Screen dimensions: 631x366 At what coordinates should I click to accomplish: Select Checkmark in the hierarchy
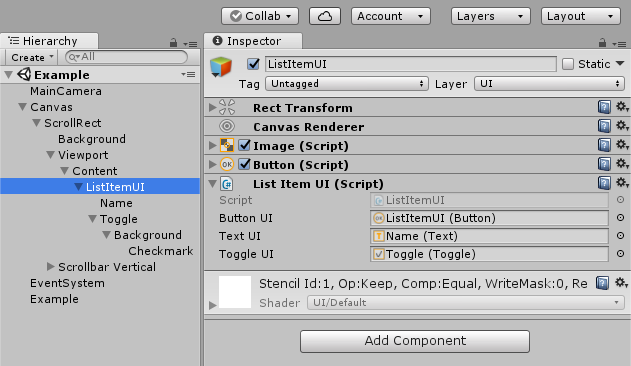click(161, 251)
